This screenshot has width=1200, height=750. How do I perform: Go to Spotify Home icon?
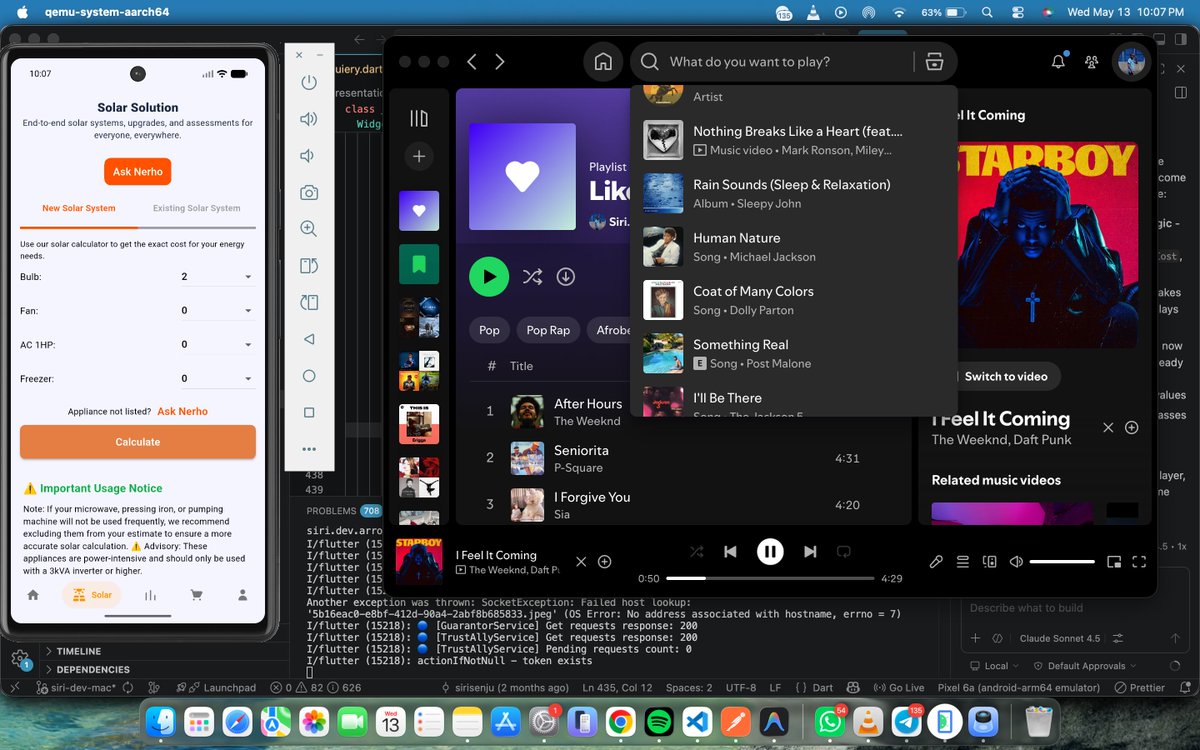tap(603, 62)
